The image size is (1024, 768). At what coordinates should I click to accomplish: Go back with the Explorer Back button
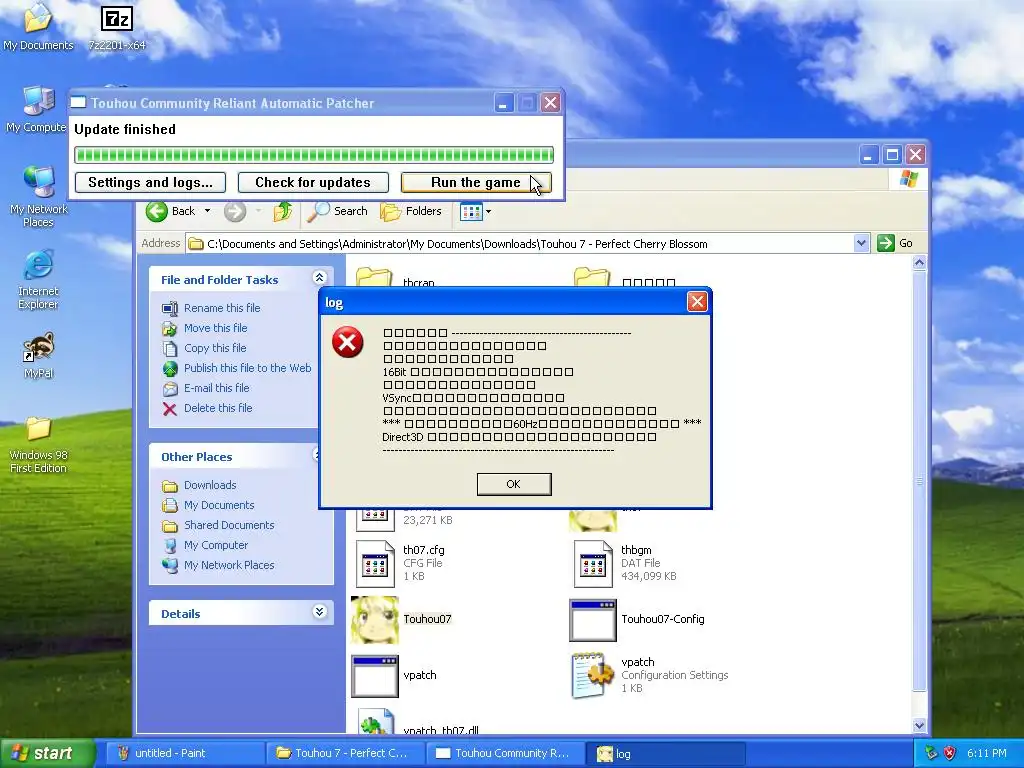[x=171, y=211]
